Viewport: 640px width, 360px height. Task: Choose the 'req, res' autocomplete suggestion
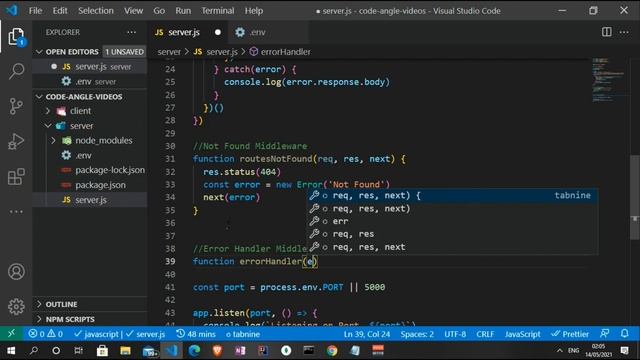(x=452, y=234)
